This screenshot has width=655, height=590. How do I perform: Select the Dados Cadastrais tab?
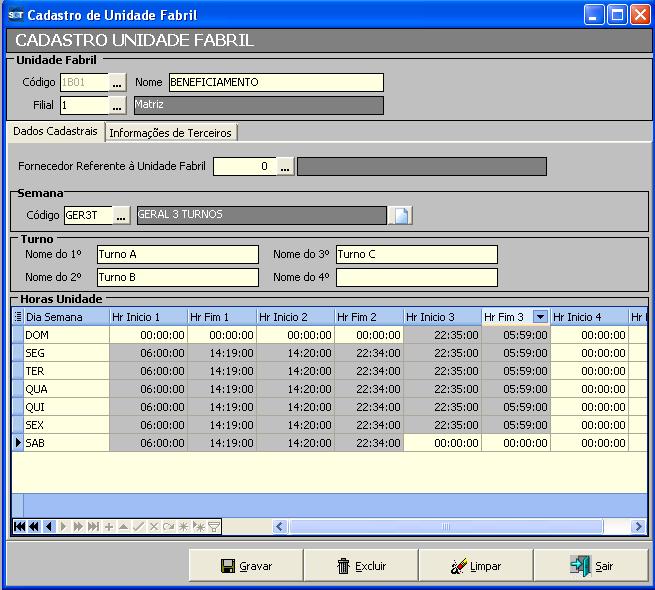55,132
